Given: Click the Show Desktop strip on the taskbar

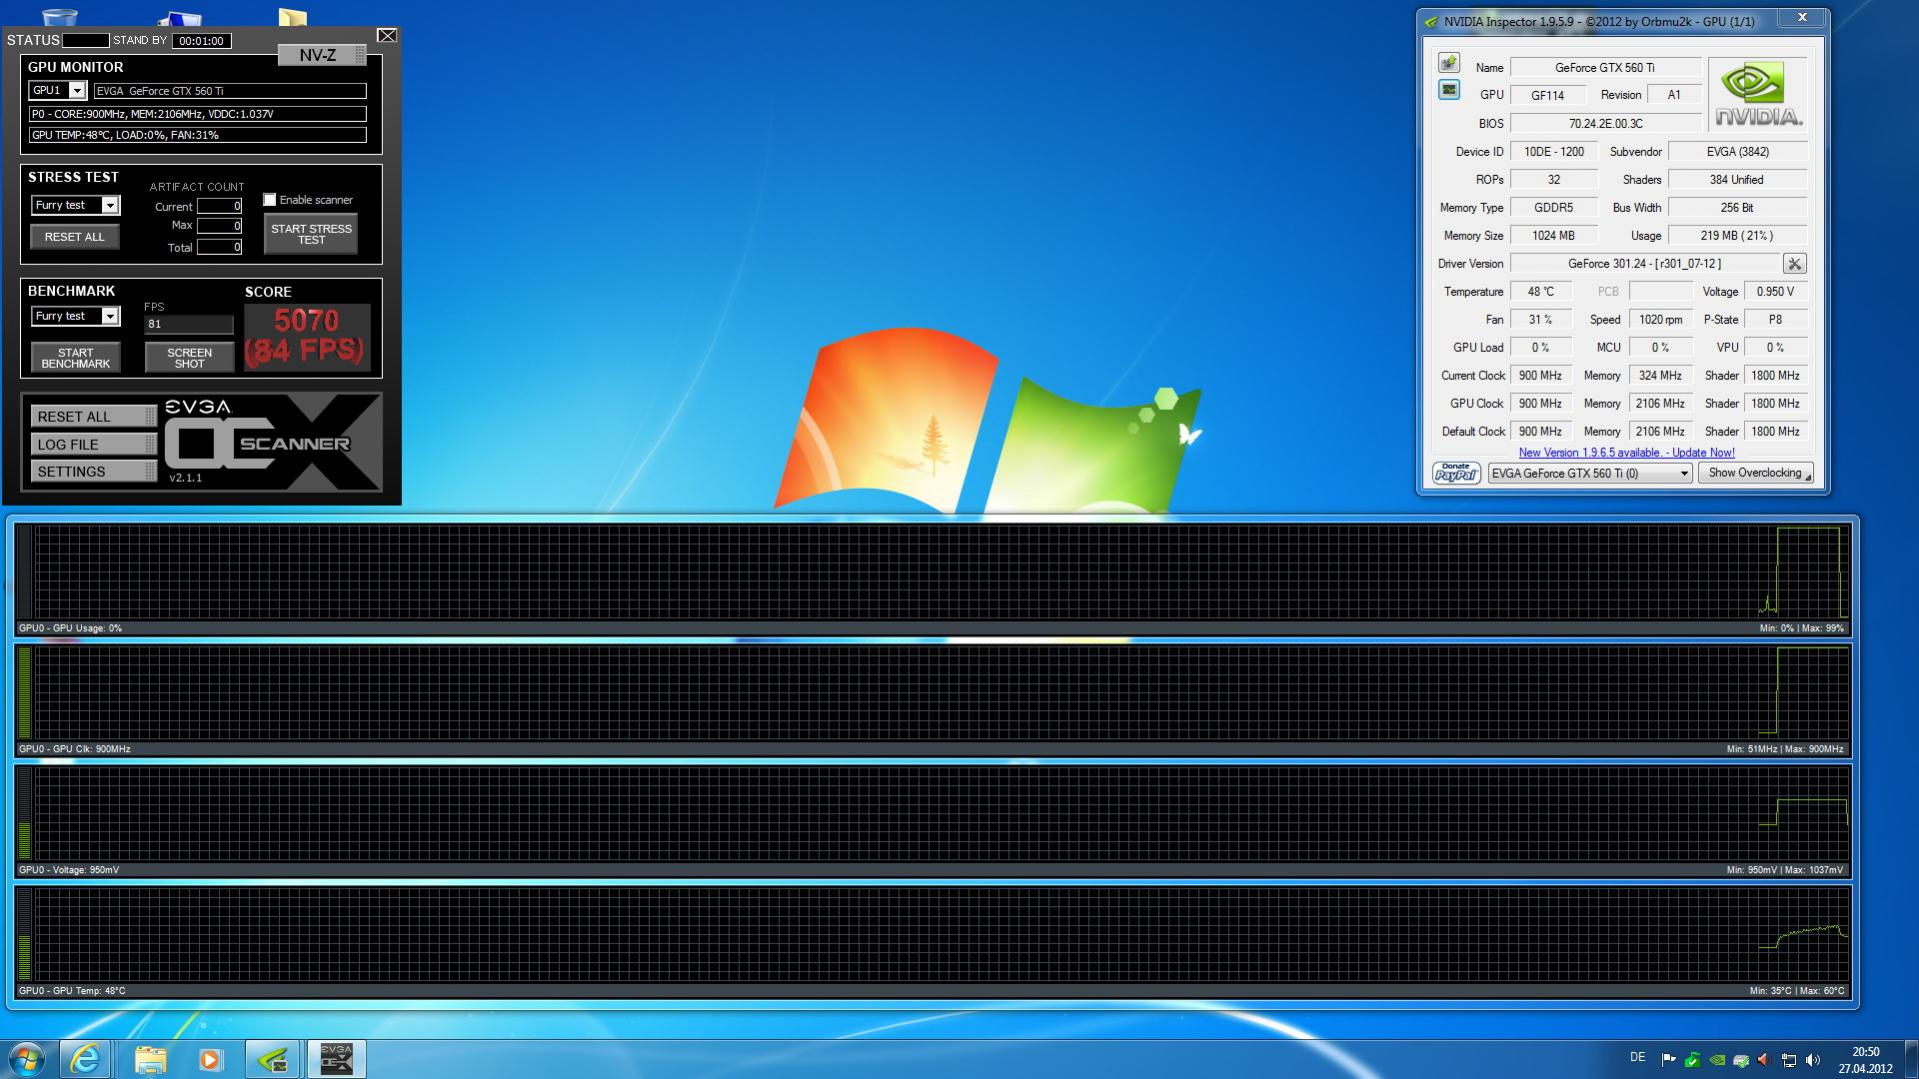Looking at the screenshot, I should 1912,1058.
